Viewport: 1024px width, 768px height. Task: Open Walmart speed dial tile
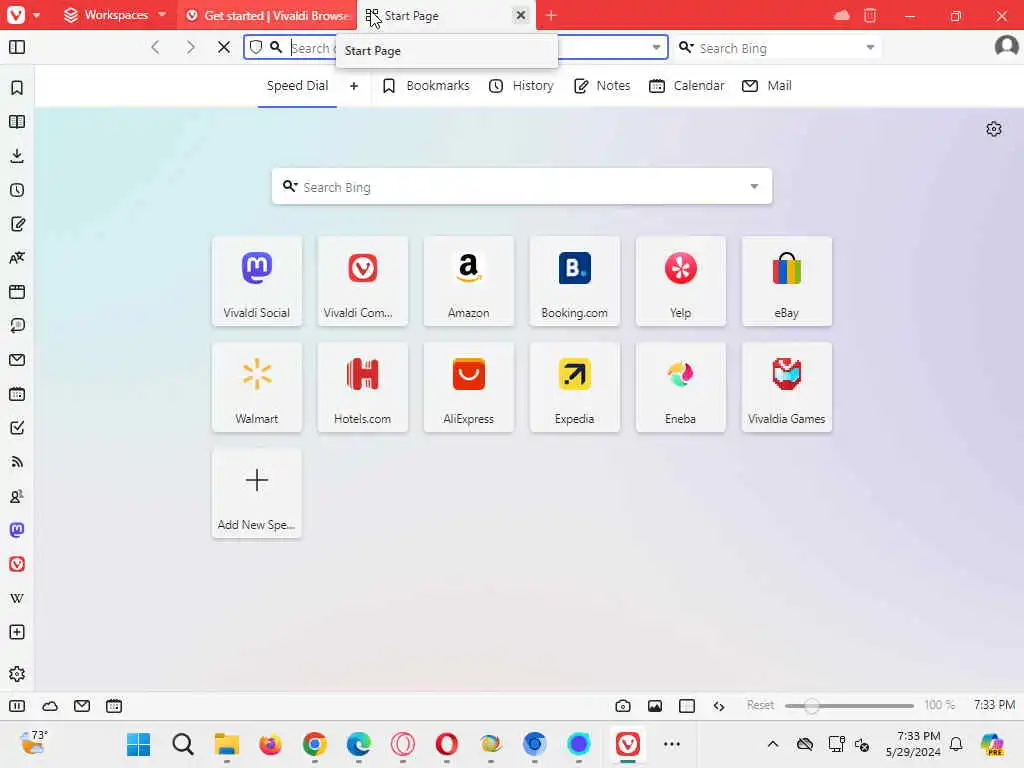pos(257,387)
